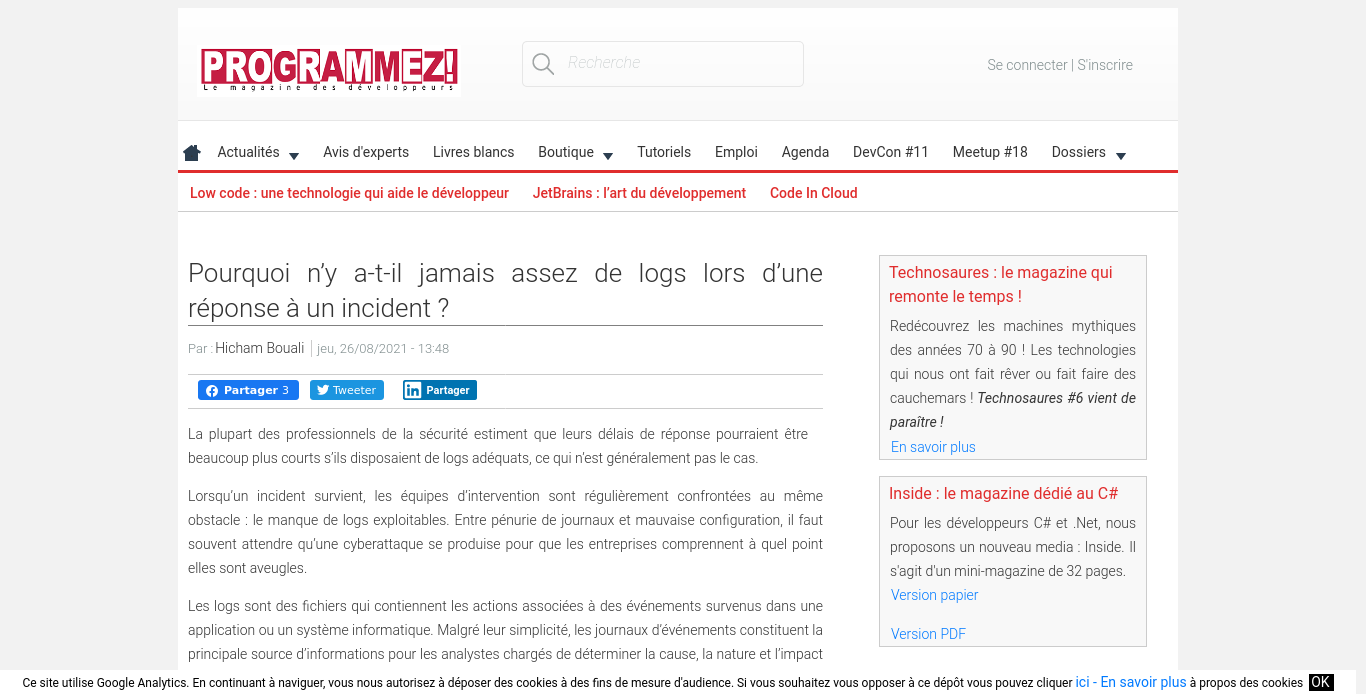
Task: Click the Se connecter link
Action: tap(1027, 65)
